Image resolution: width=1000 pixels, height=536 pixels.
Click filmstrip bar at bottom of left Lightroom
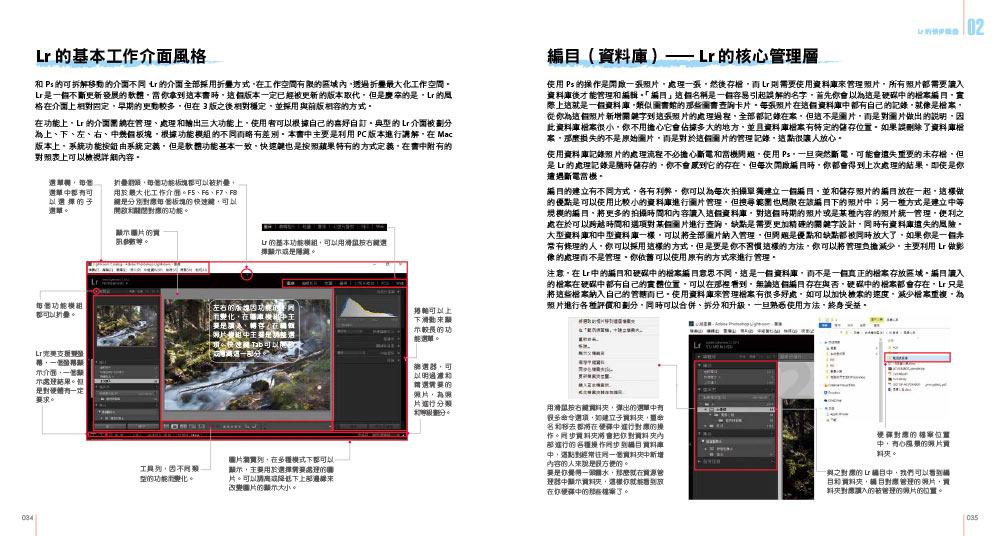point(247,435)
